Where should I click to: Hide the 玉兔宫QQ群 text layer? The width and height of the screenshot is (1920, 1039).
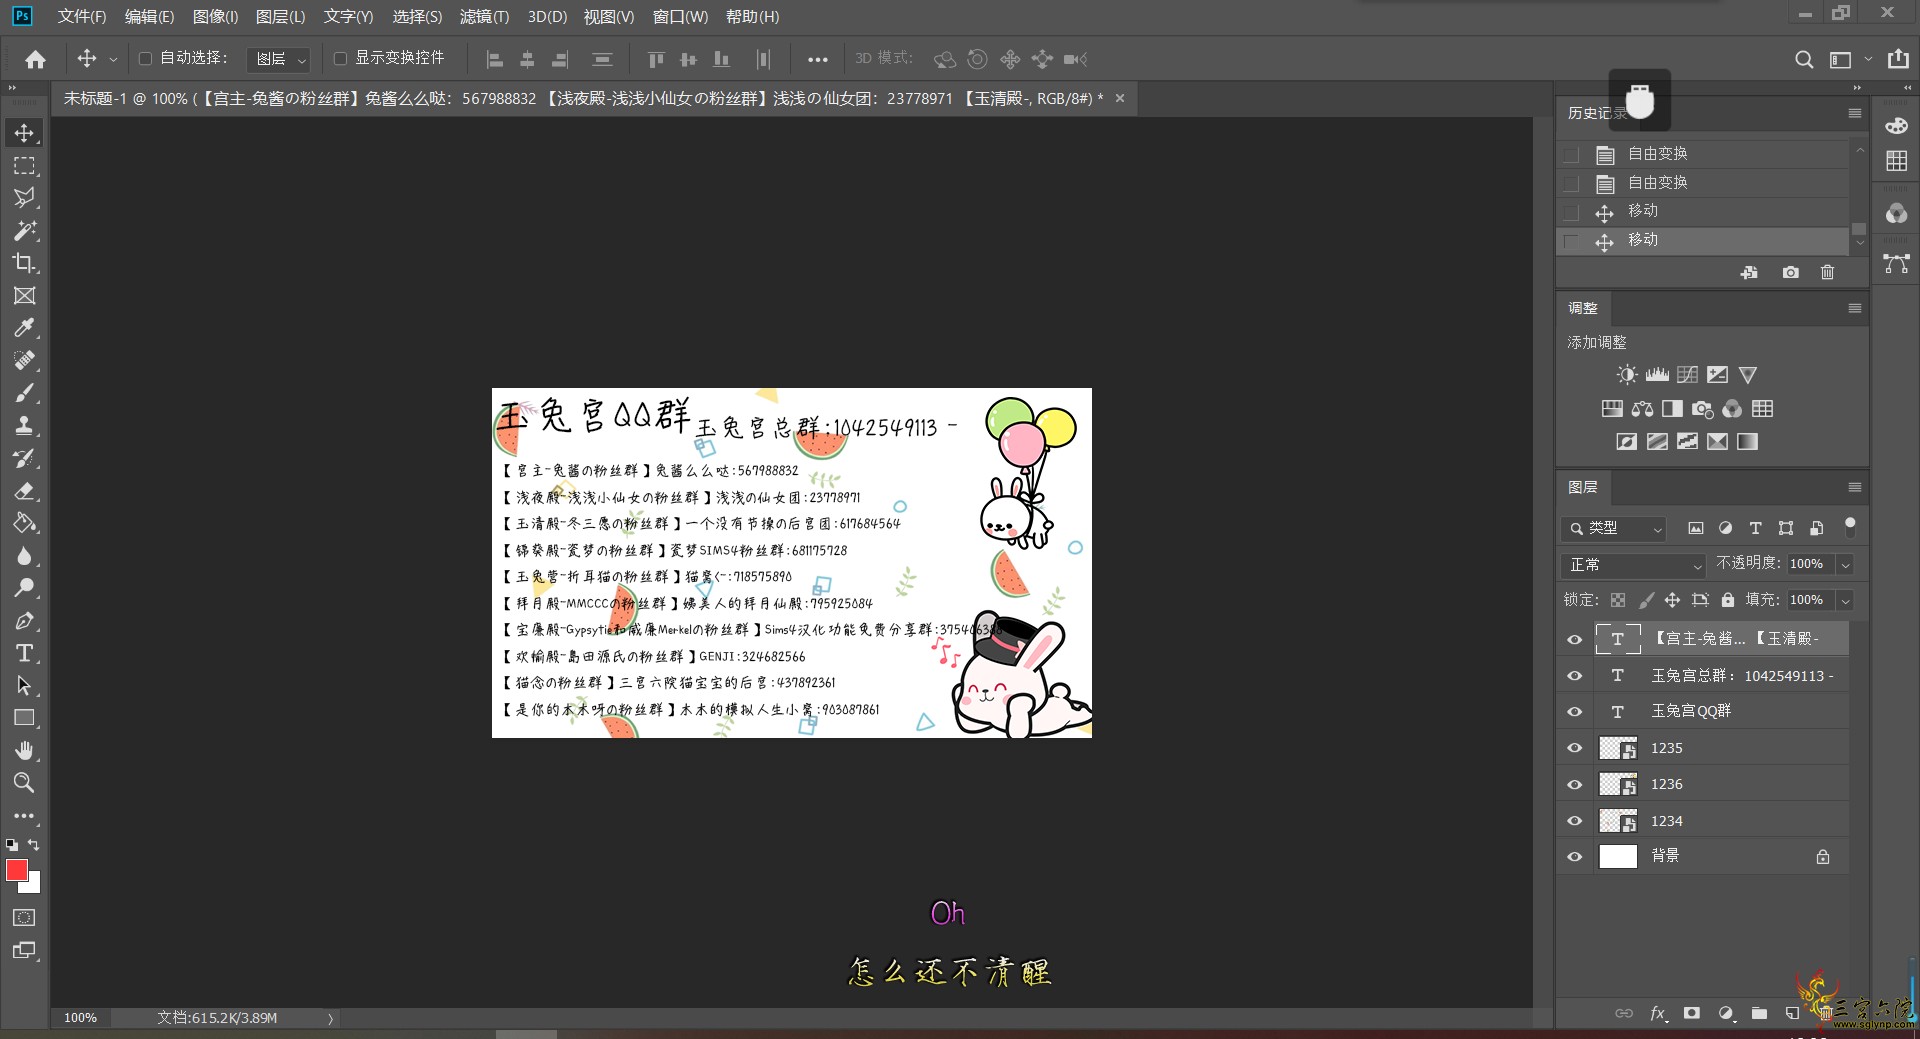tap(1575, 711)
